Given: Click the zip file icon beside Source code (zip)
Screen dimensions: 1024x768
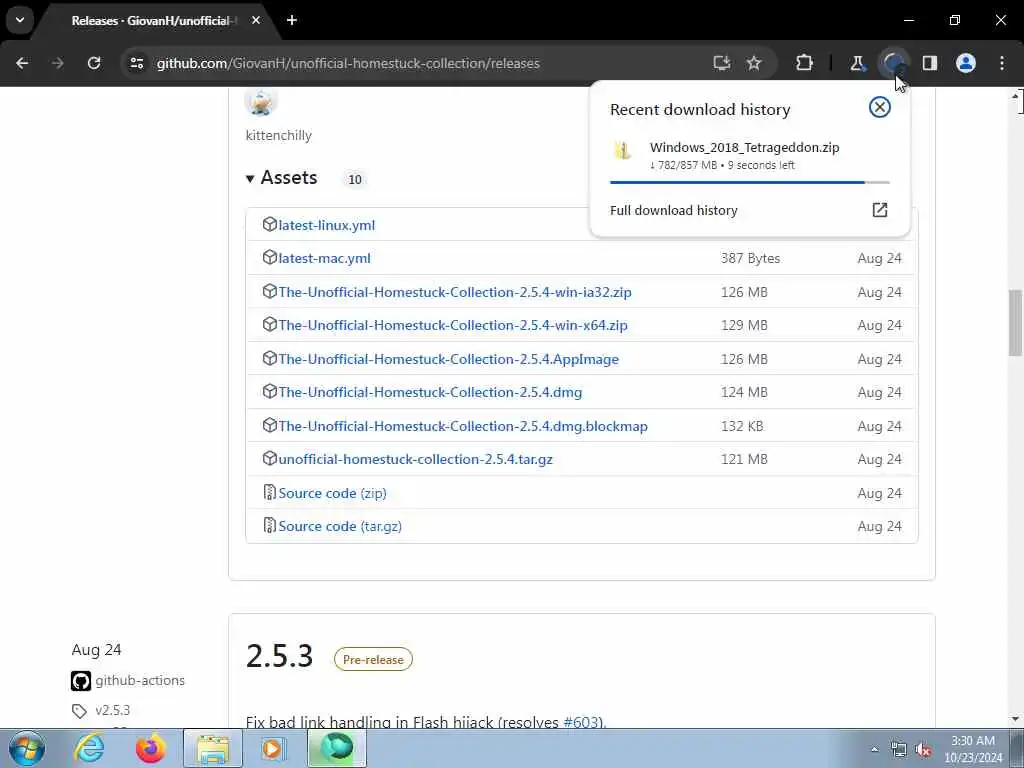Looking at the screenshot, I should tap(269, 492).
